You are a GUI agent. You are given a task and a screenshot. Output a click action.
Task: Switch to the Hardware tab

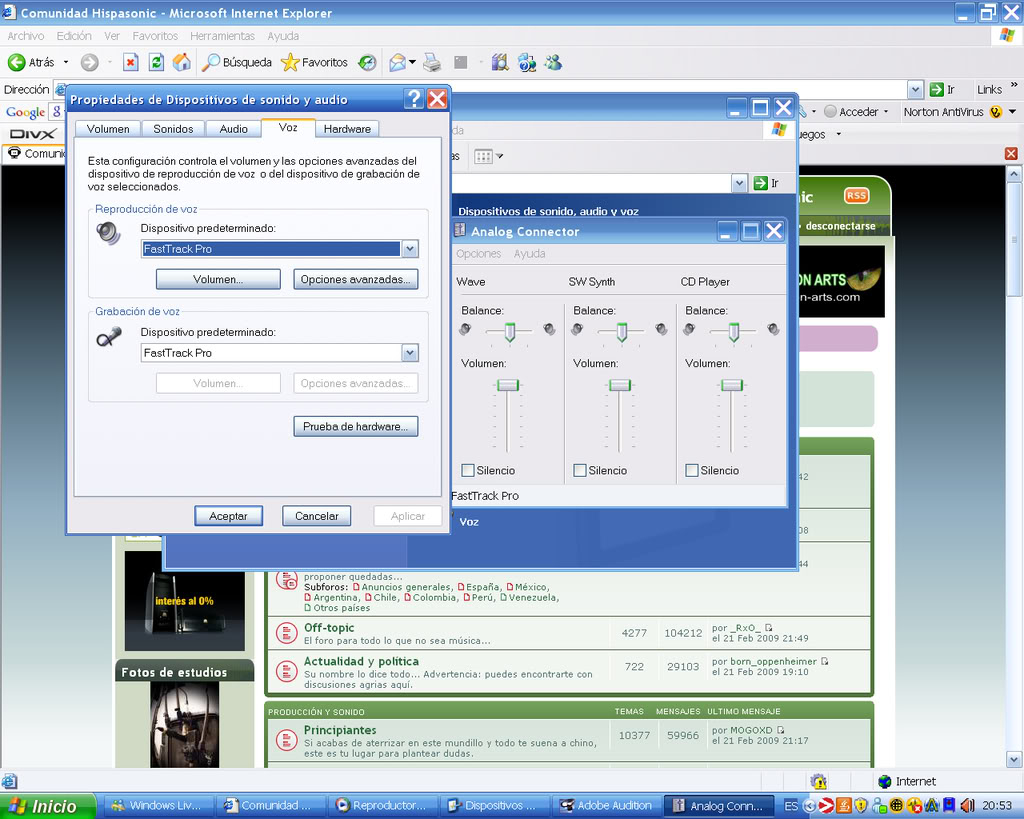tap(347, 129)
